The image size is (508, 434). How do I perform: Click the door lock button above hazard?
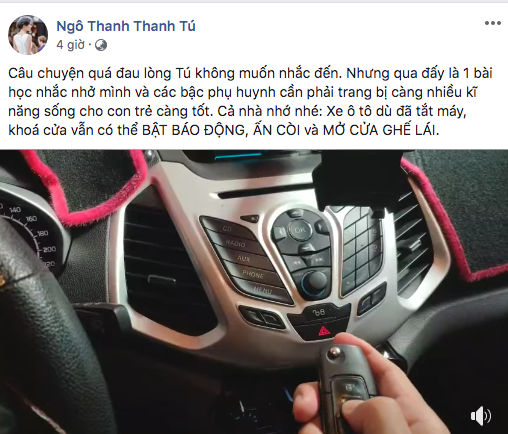(318, 312)
